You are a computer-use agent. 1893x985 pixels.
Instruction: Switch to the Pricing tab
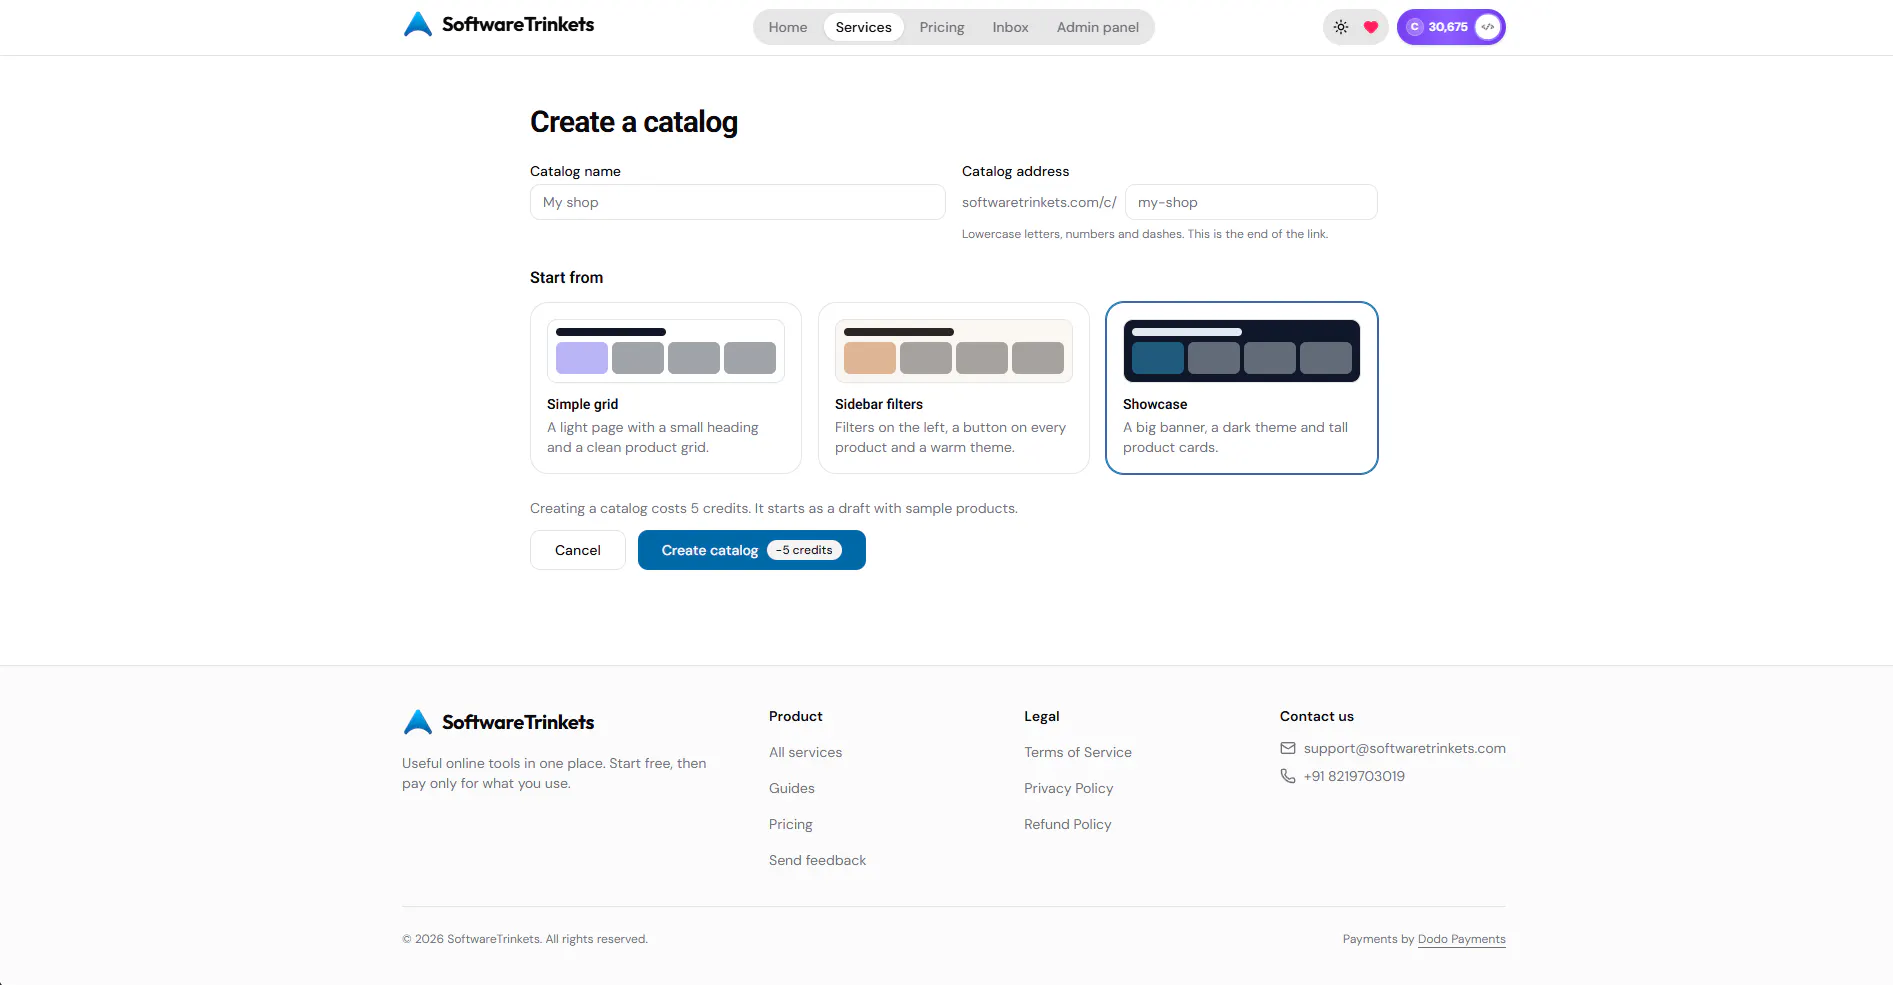942,27
